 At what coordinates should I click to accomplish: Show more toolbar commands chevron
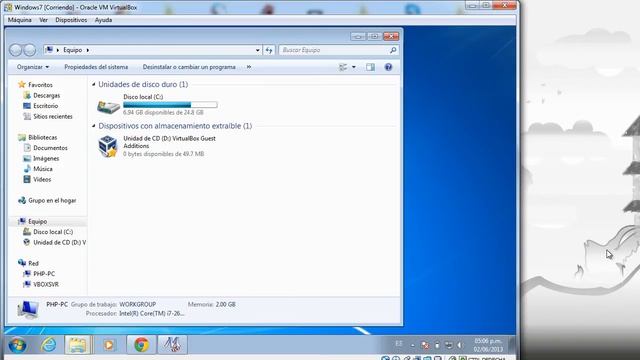point(249,67)
